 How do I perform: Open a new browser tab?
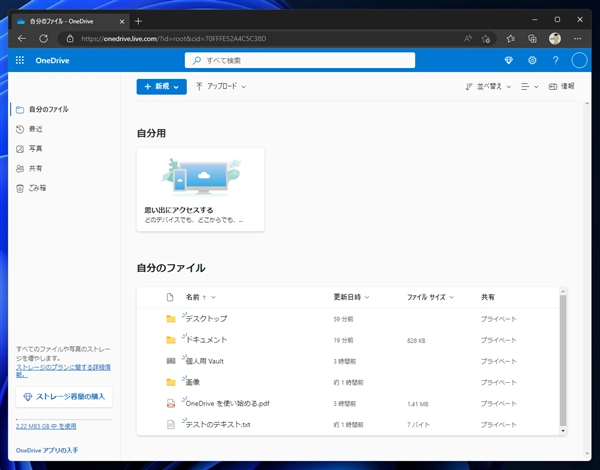[x=138, y=21]
